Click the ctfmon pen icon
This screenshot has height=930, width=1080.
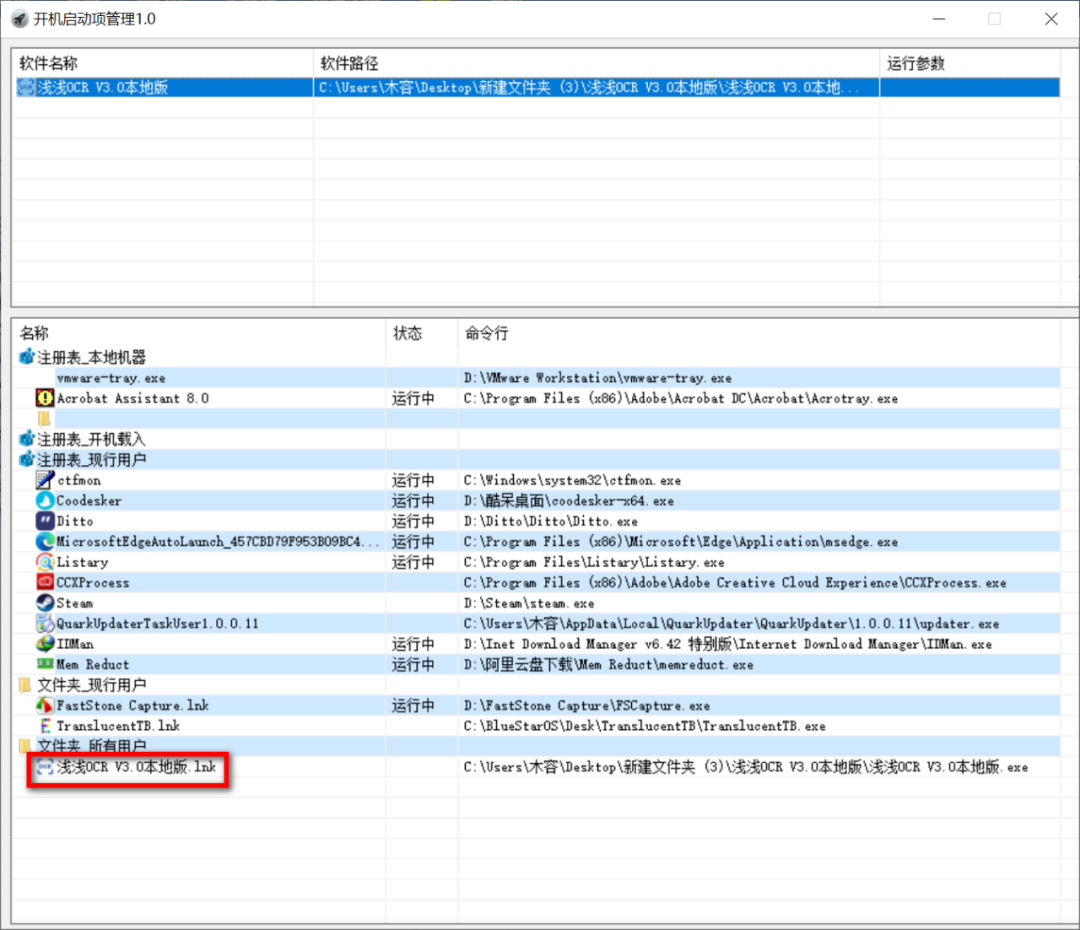point(45,480)
